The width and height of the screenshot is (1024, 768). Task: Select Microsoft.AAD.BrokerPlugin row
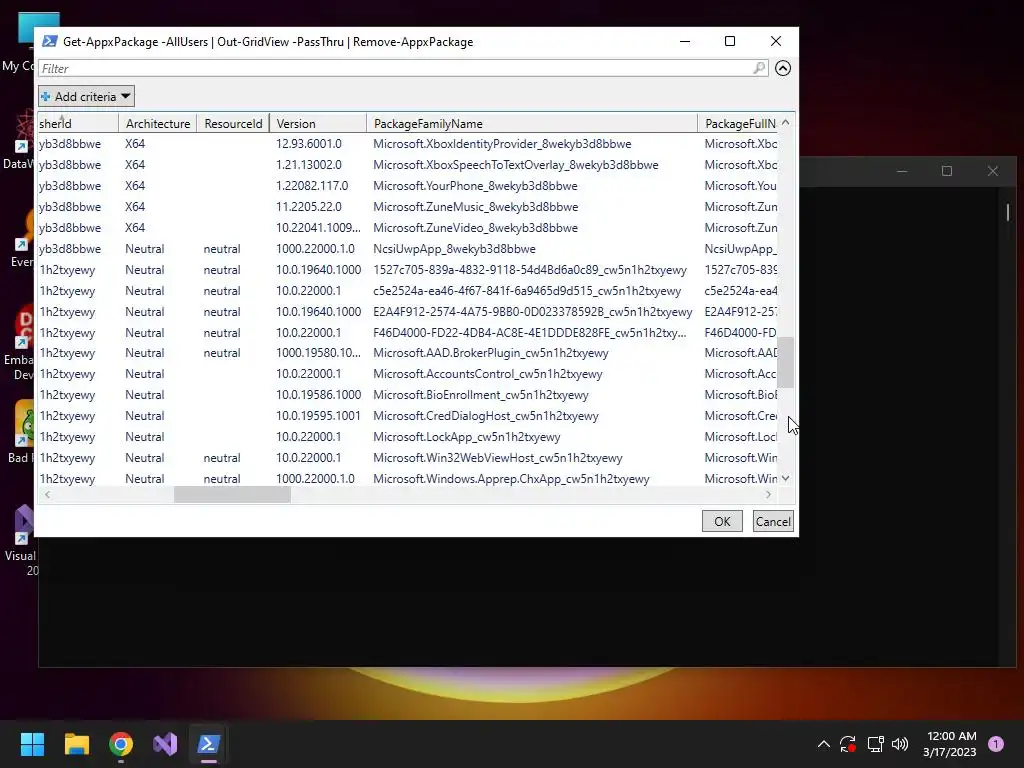(x=408, y=353)
